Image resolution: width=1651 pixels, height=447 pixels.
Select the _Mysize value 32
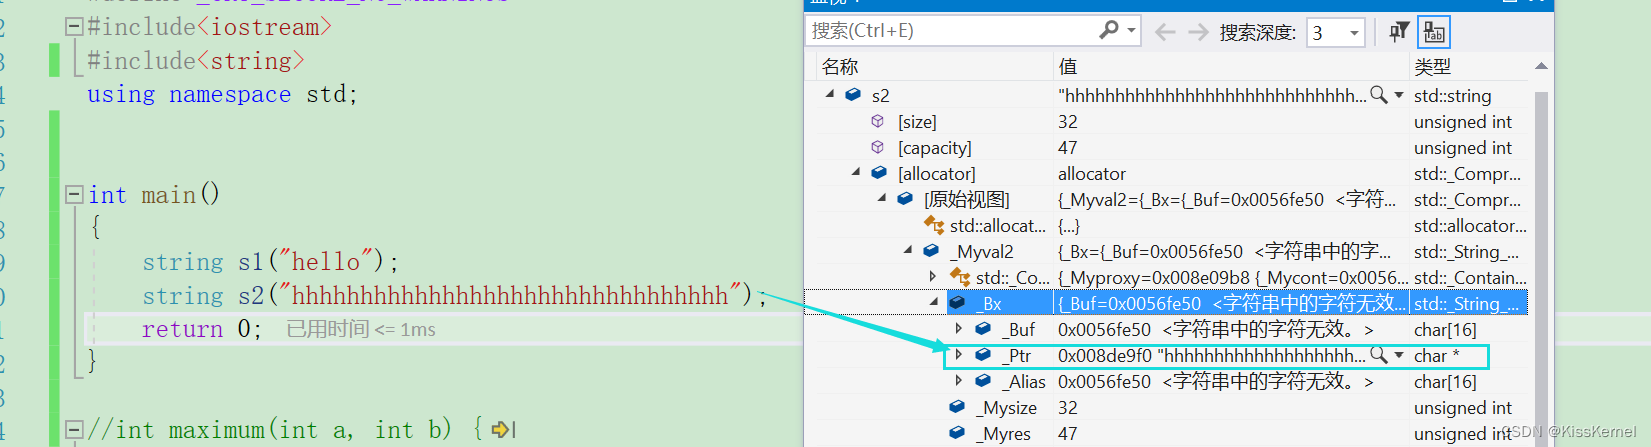[1068, 407]
